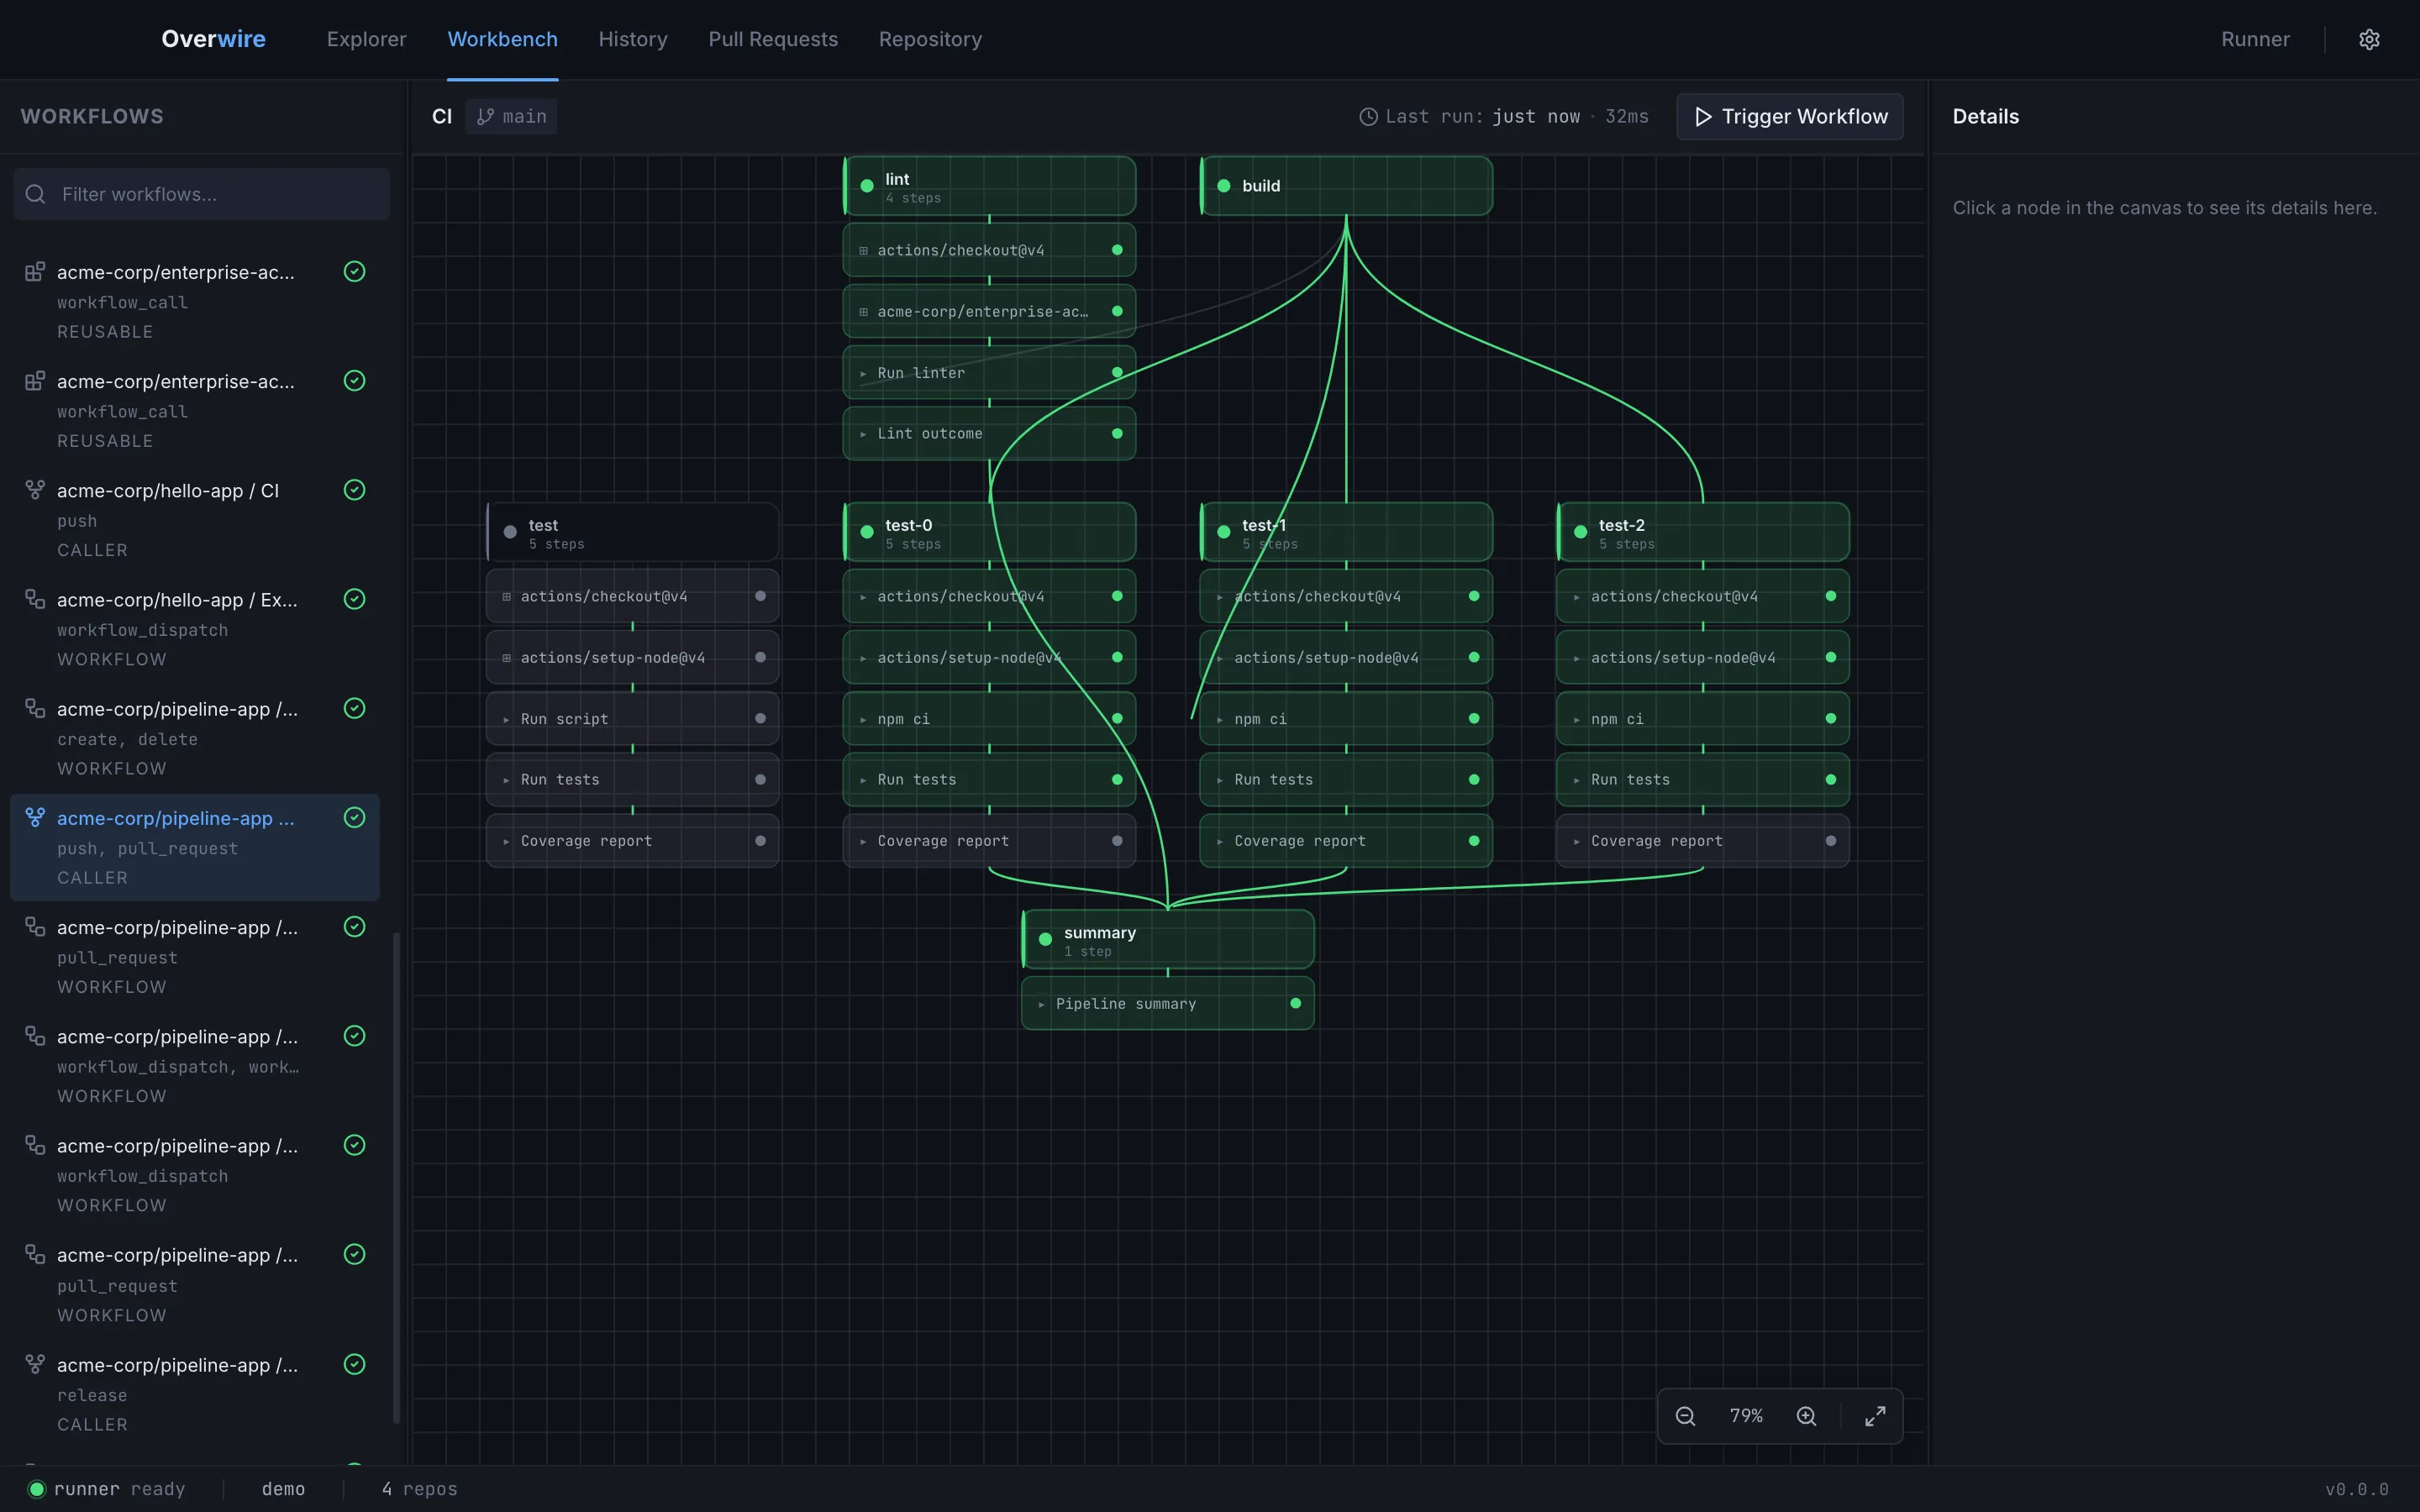Screen dimensions: 2420x1512
Task: Click the '4 repos' status bar entry
Action: click(x=420, y=1489)
